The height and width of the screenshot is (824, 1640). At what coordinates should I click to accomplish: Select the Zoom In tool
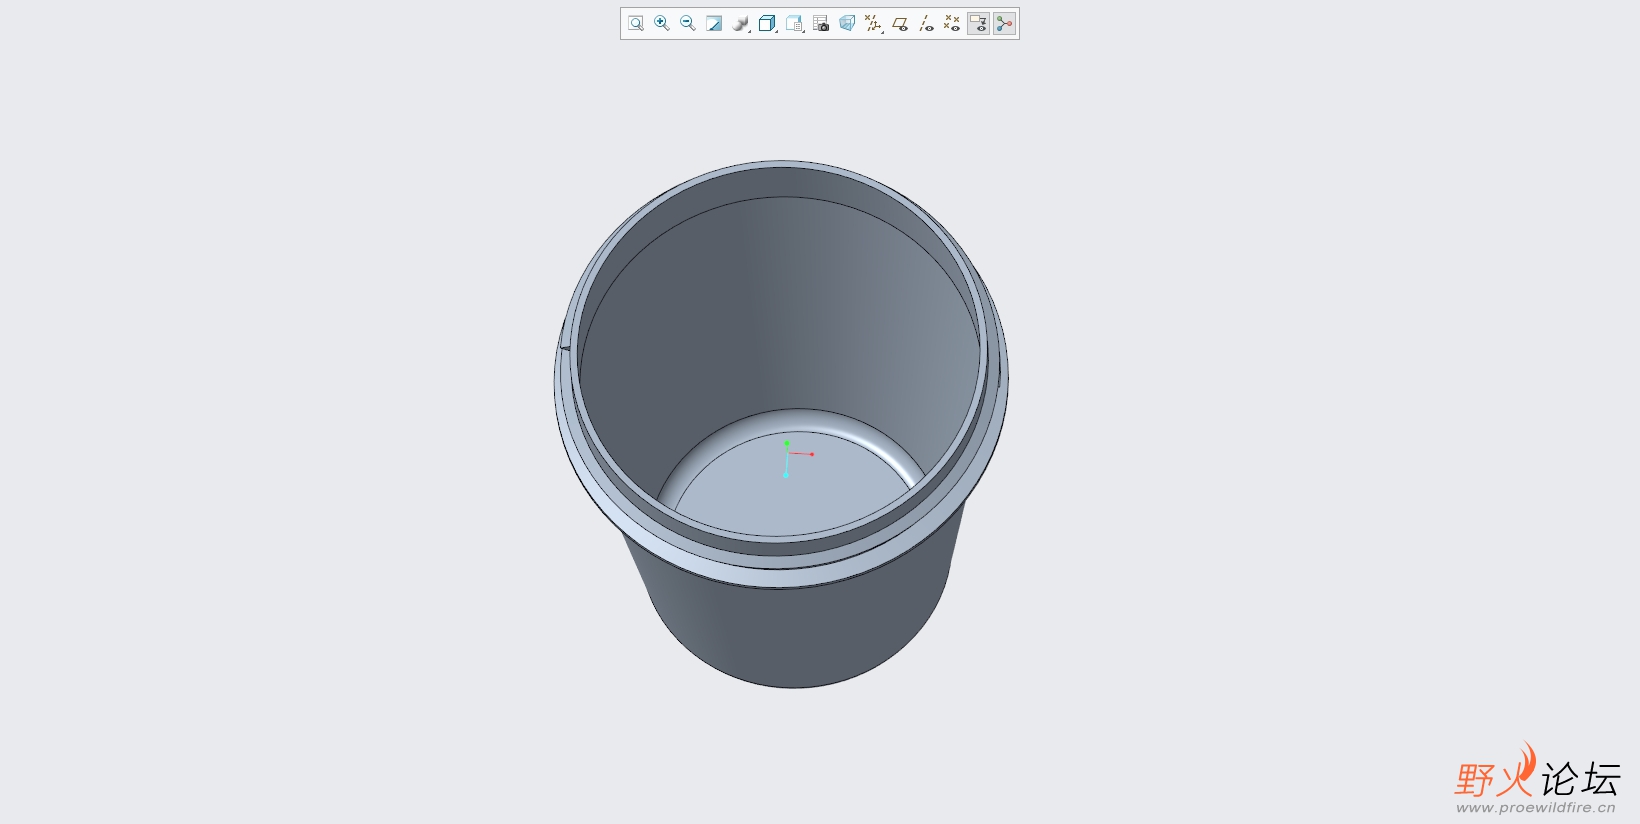(x=662, y=23)
